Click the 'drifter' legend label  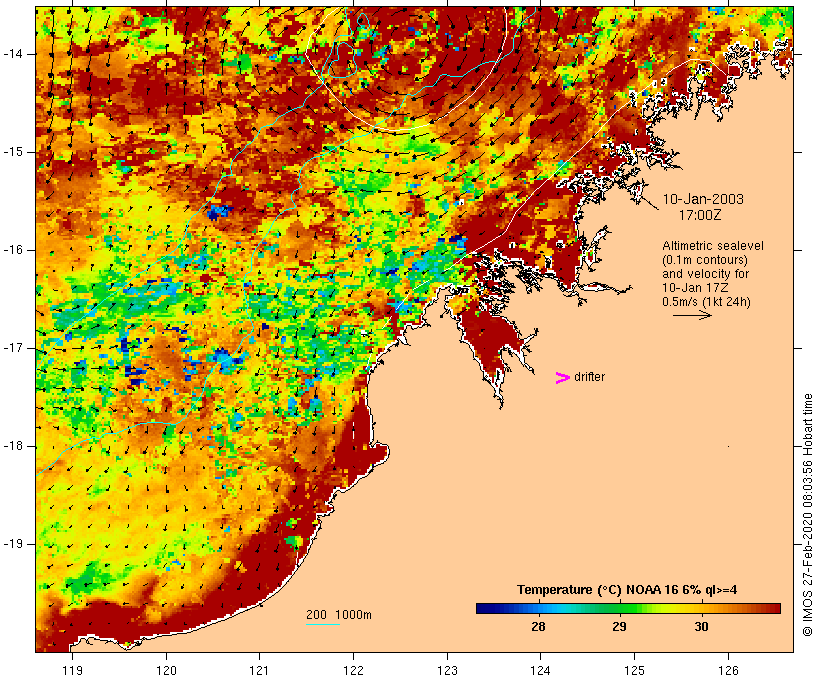589,377
